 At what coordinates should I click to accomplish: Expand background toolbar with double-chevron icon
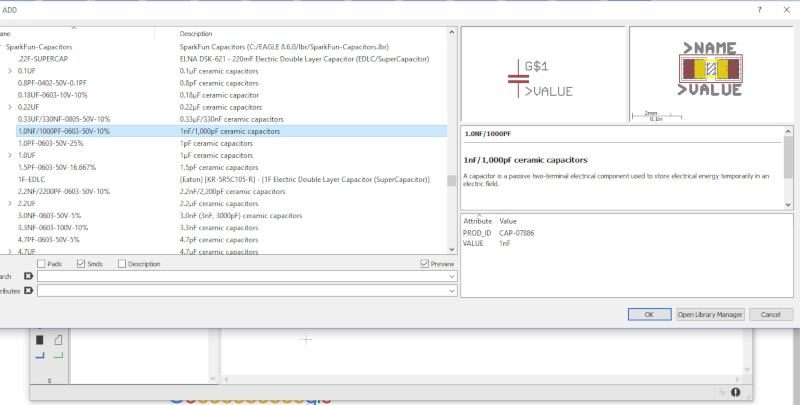click(x=49, y=381)
